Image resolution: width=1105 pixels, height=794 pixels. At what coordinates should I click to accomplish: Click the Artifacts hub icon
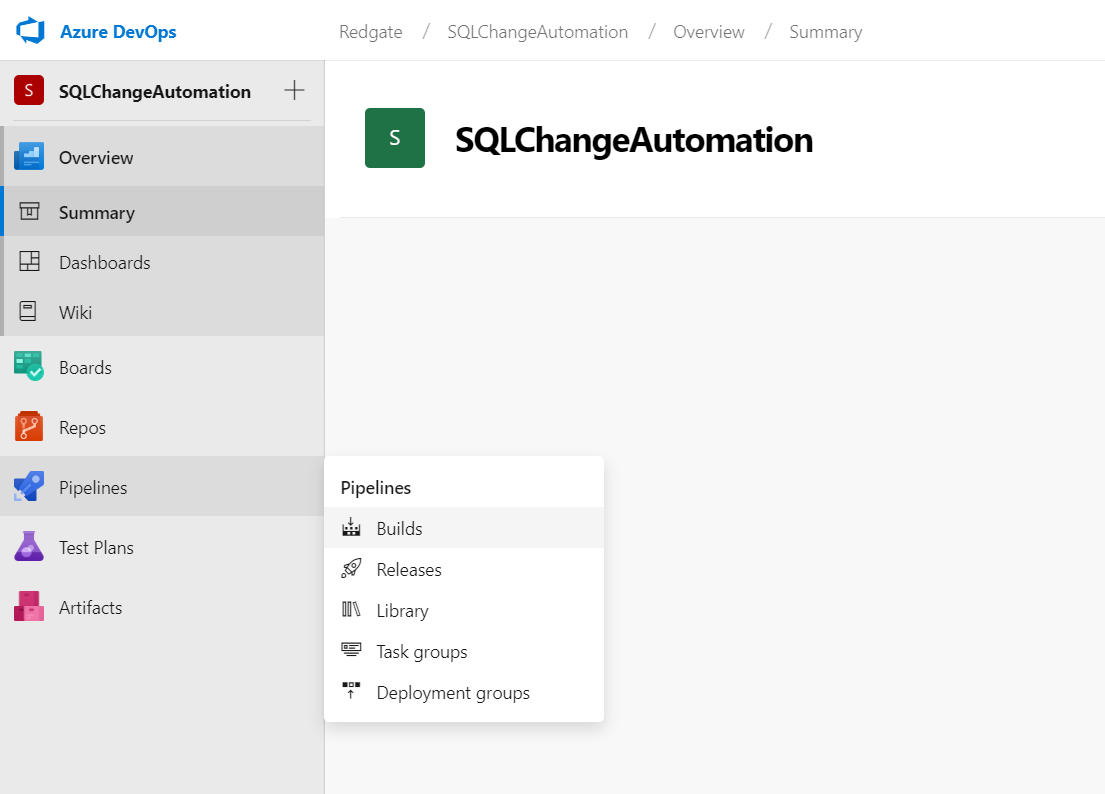[29, 606]
